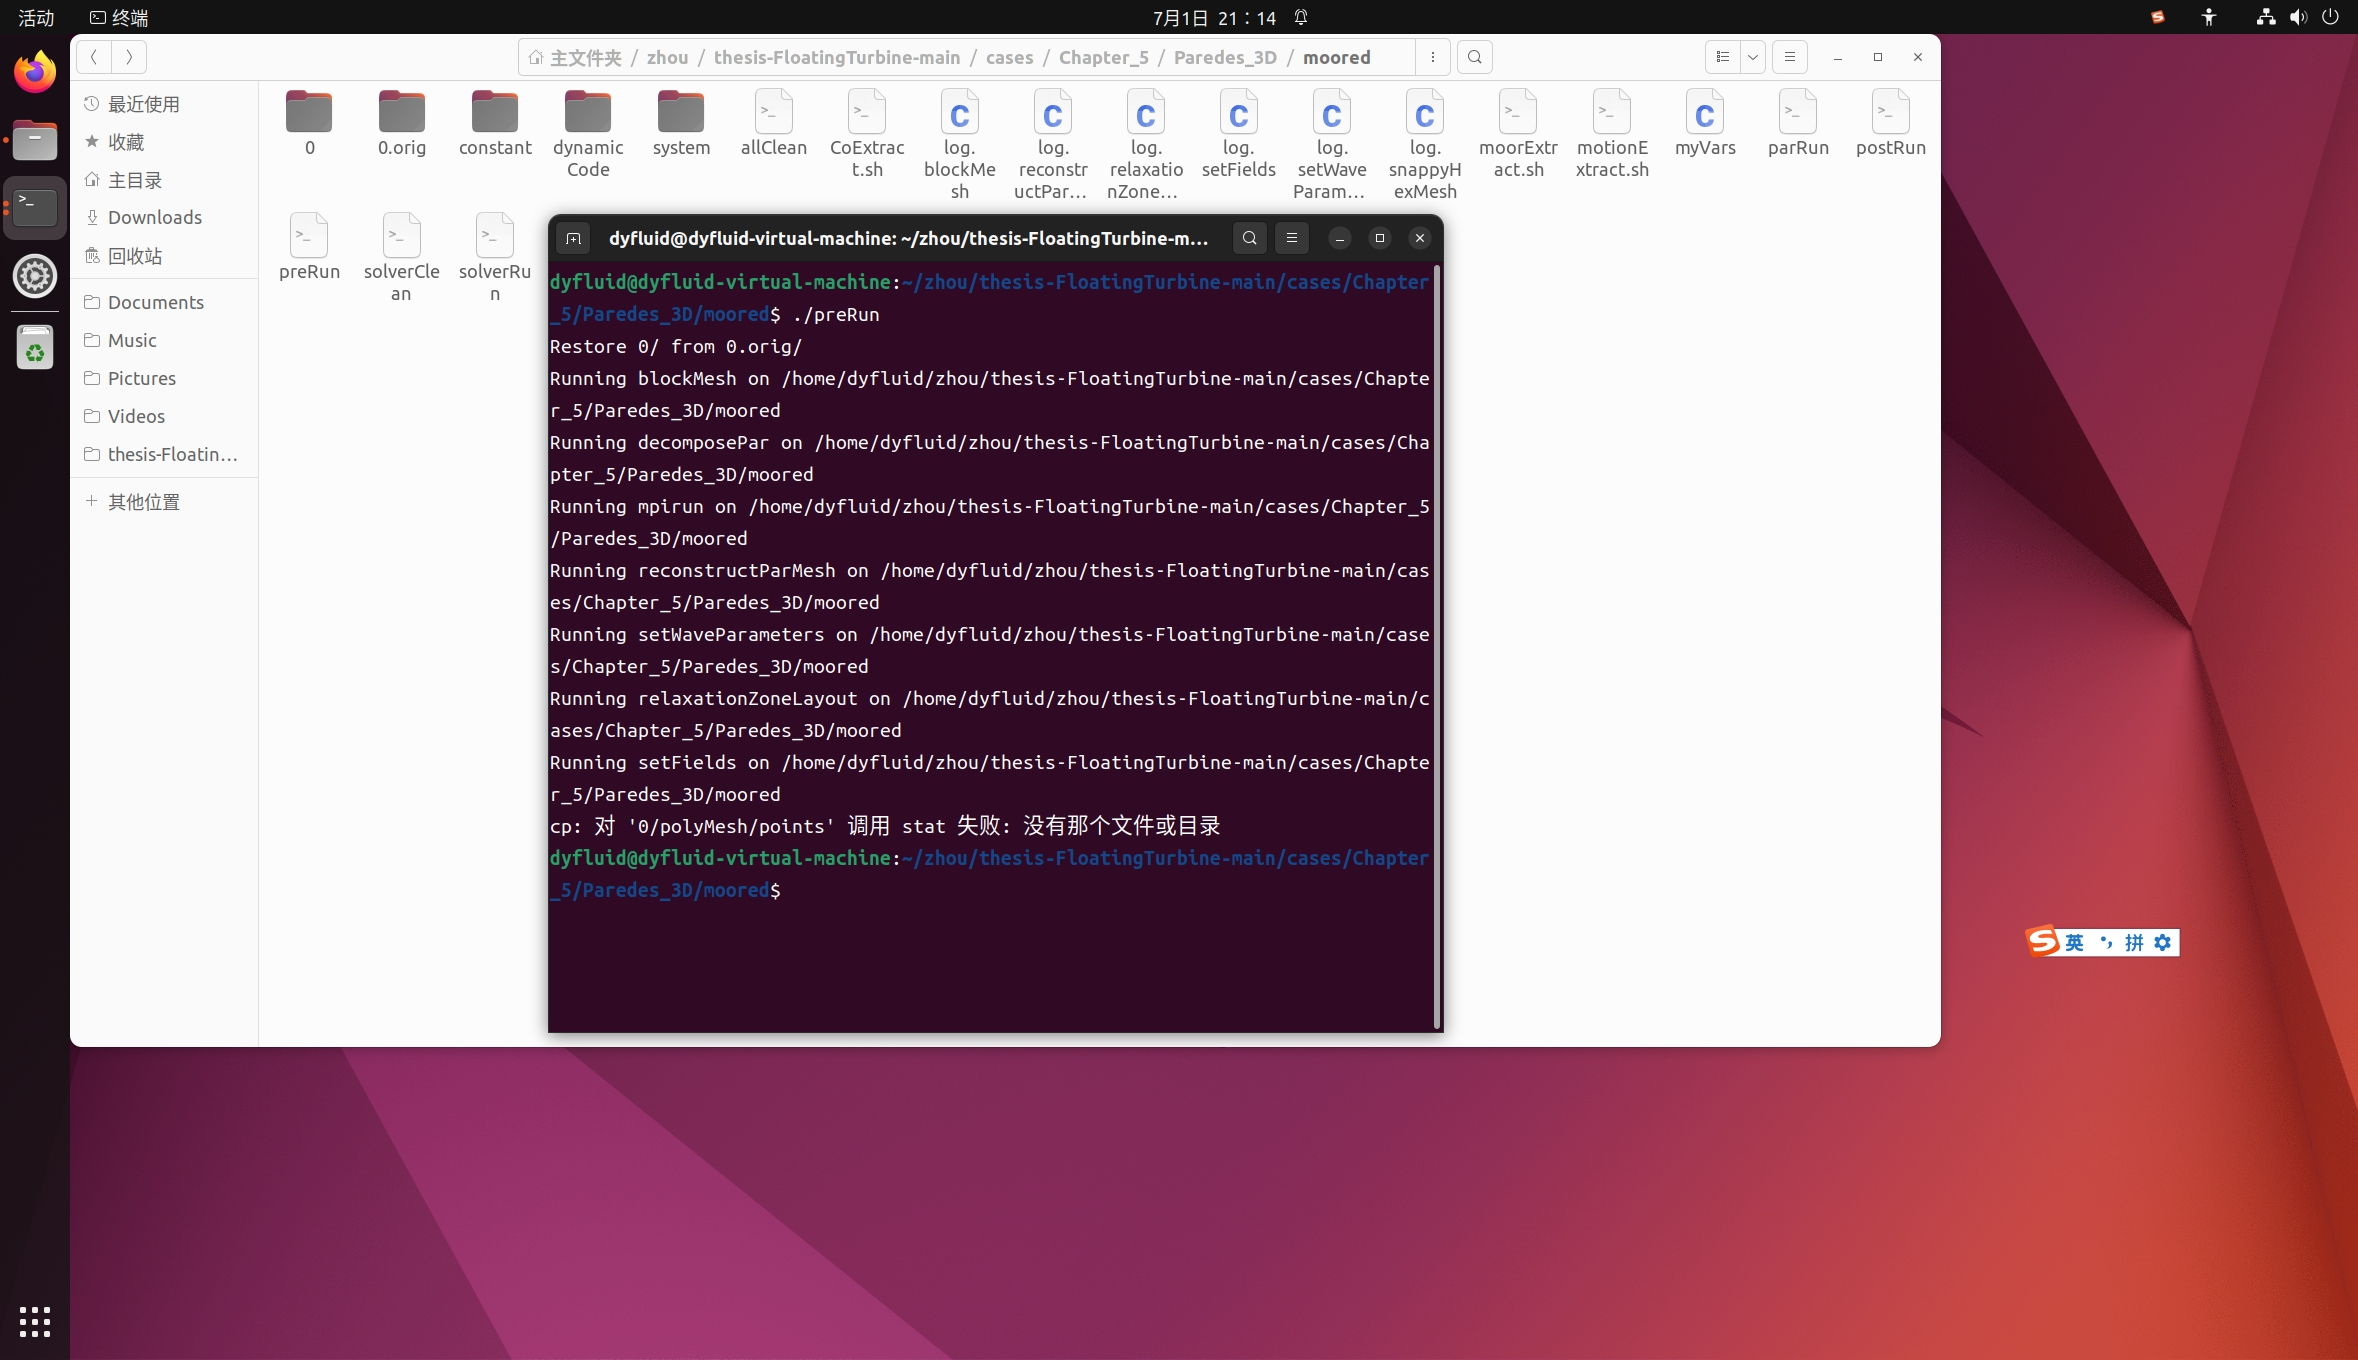Click the search icon in file manager
The image size is (2358, 1360).
[1474, 57]
